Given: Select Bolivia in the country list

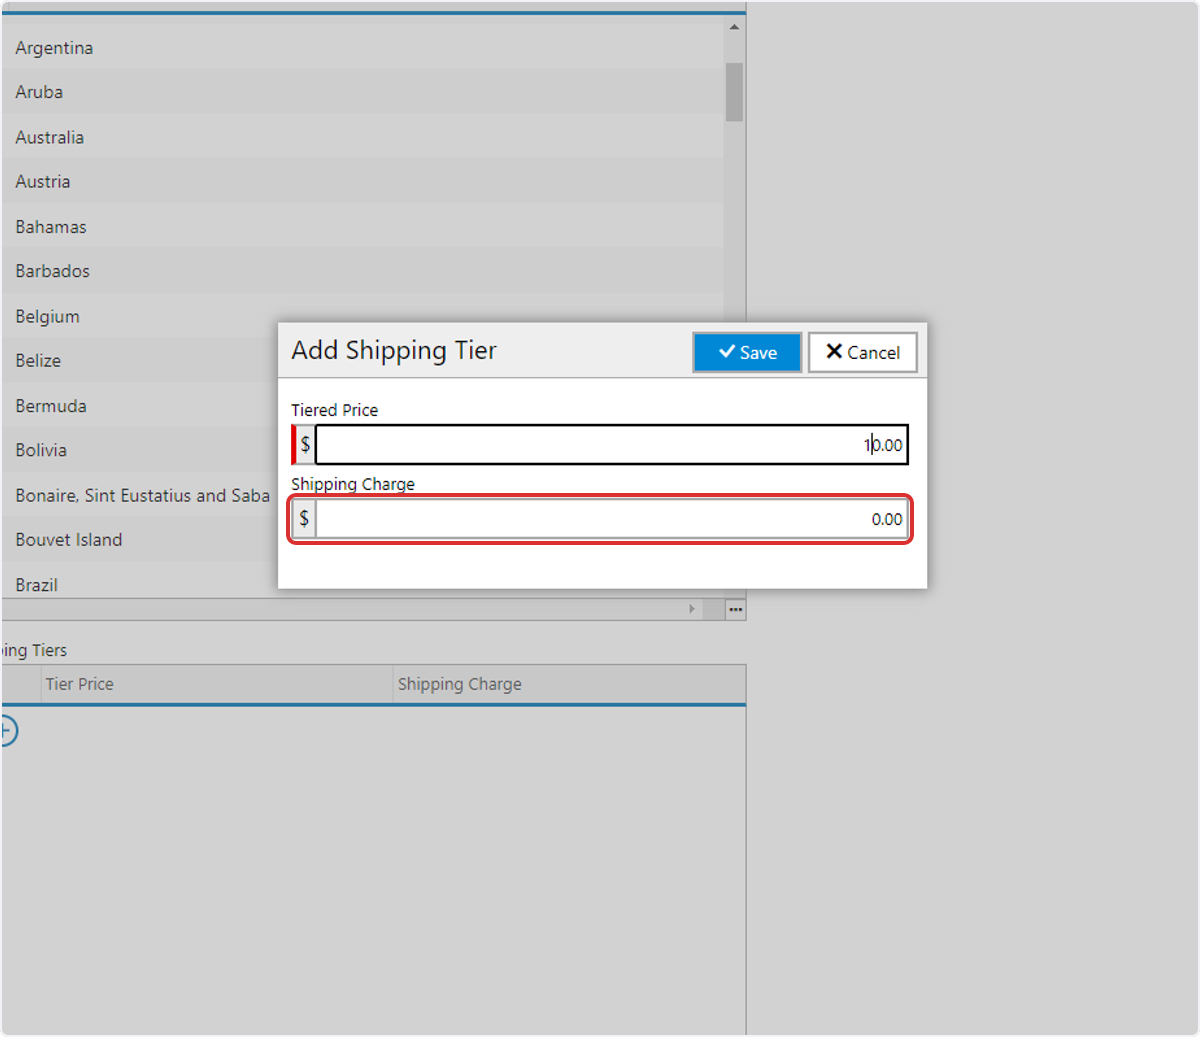Looking at the screenshot, I should point(140,450).
